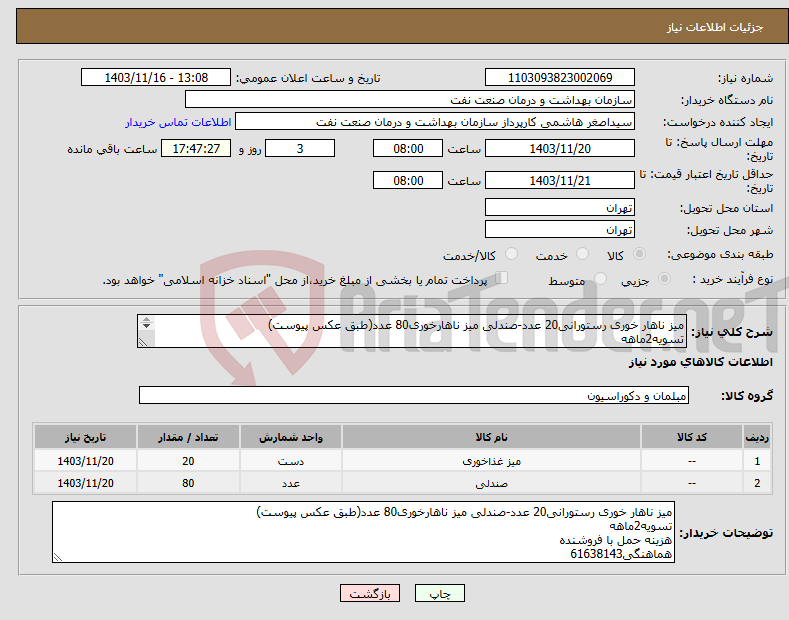Image resolution: width=789 pixels, height=620 pixels.
Task: Select the کالا radio button
Action: click(639, 254)
